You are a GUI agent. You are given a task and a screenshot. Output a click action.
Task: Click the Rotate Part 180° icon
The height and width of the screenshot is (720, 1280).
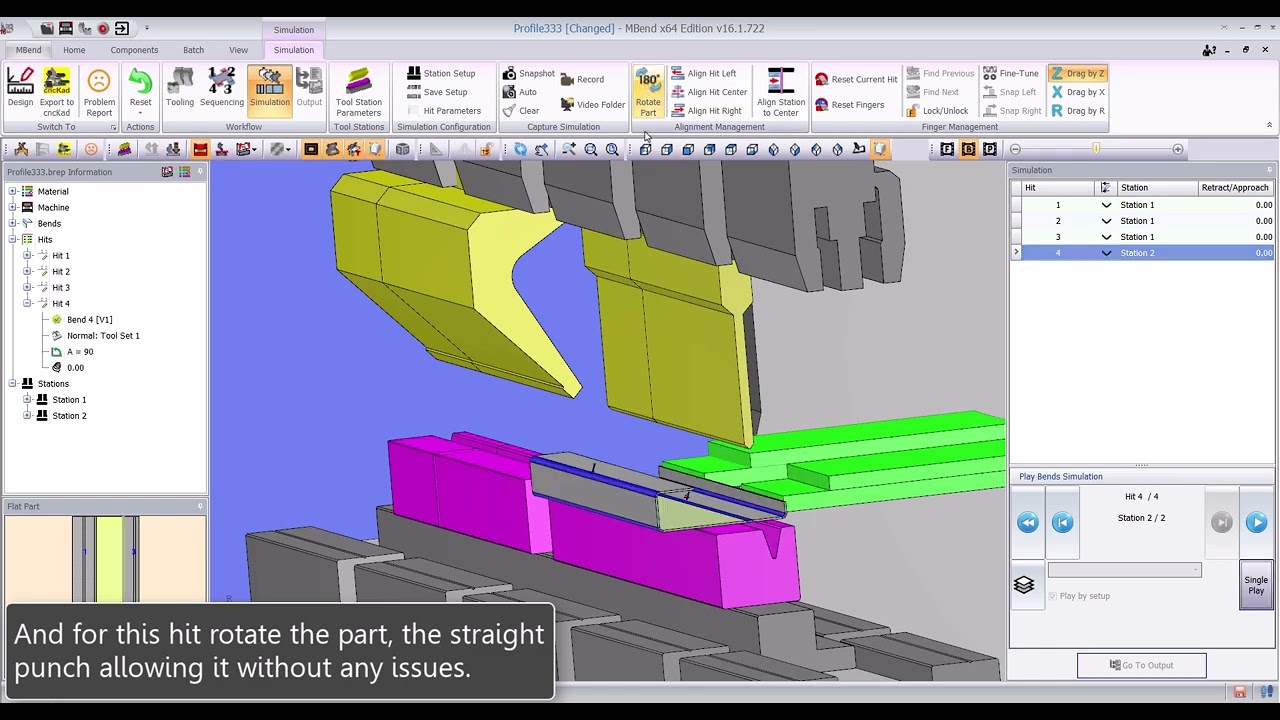(648, 93)
